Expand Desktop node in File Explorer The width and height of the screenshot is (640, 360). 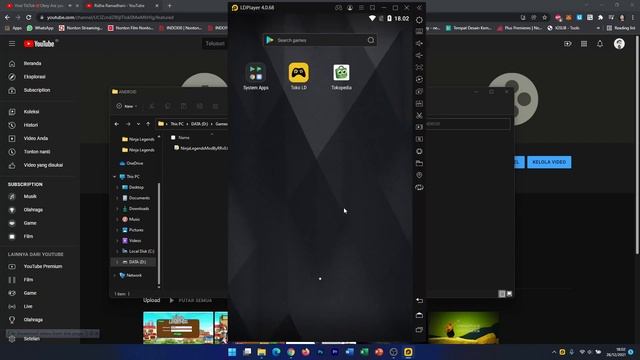pos(118,187)
